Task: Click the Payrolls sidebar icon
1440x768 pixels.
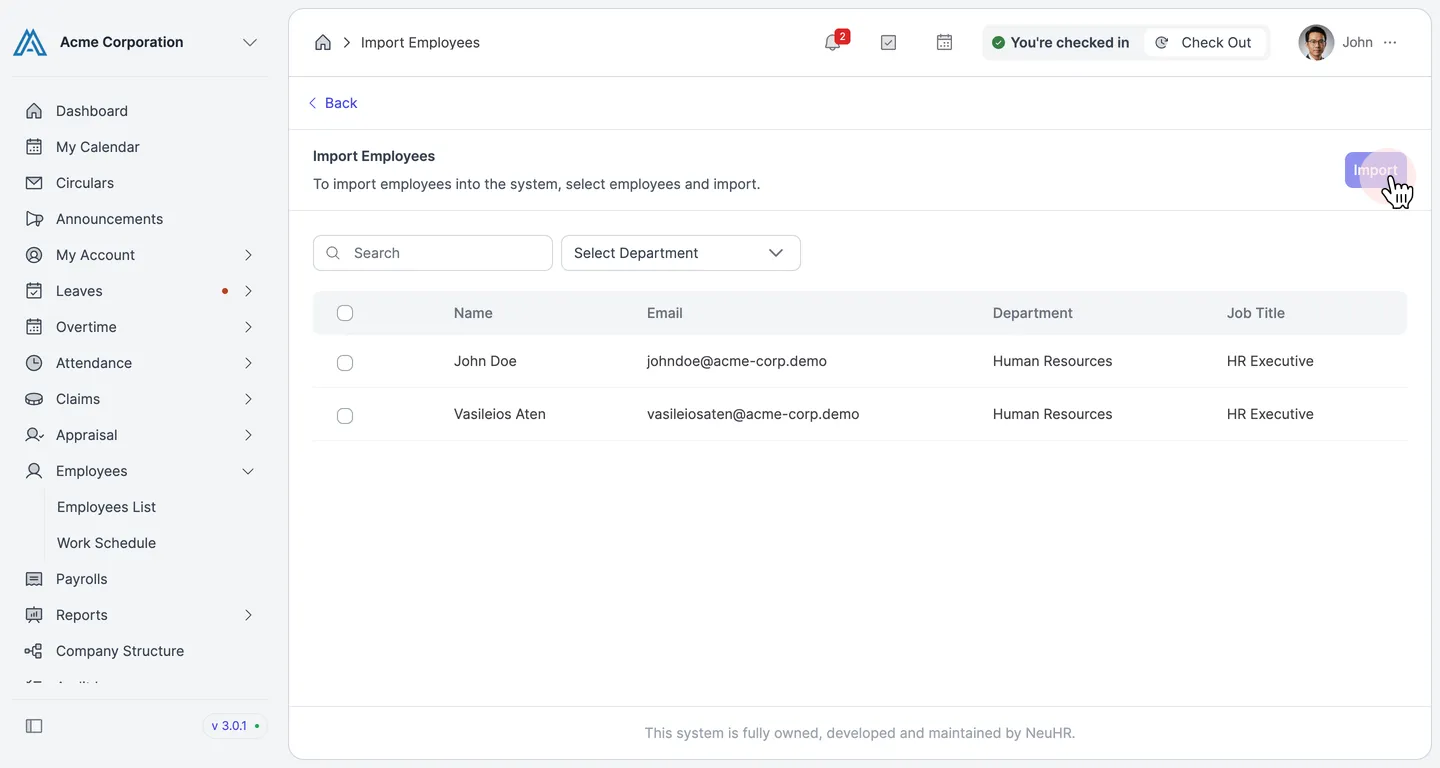Action: click(x=34, y=579)
